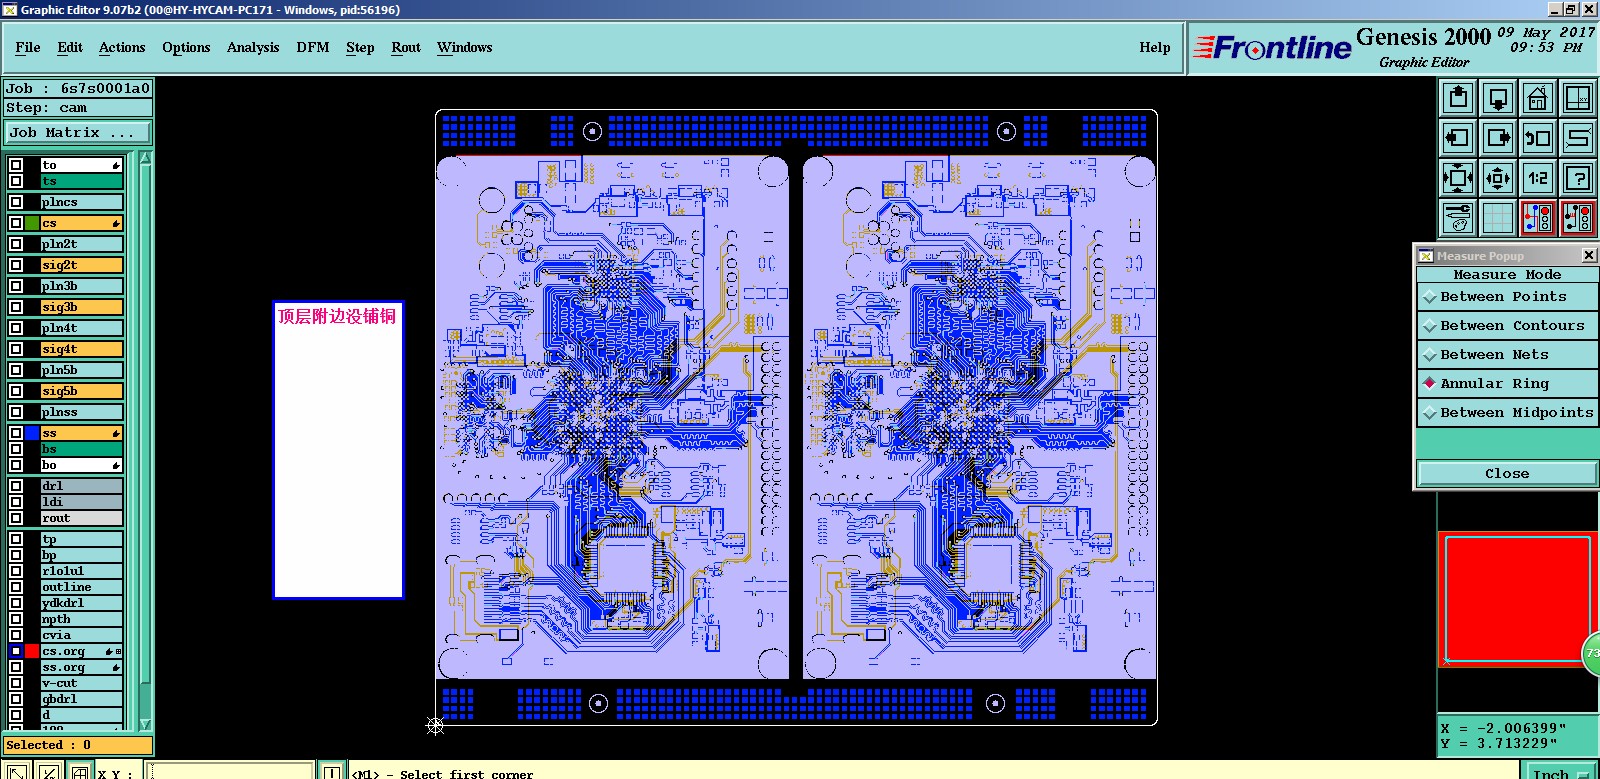
Task: Open the Edit menu
Action: pyautogui.click(x=70, y=47)
